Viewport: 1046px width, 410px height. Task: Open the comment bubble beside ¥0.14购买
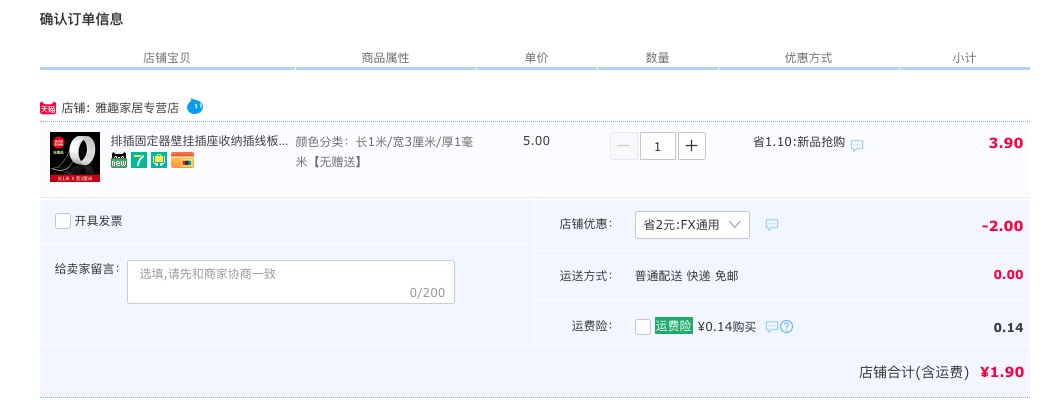(x=771, y=327)
